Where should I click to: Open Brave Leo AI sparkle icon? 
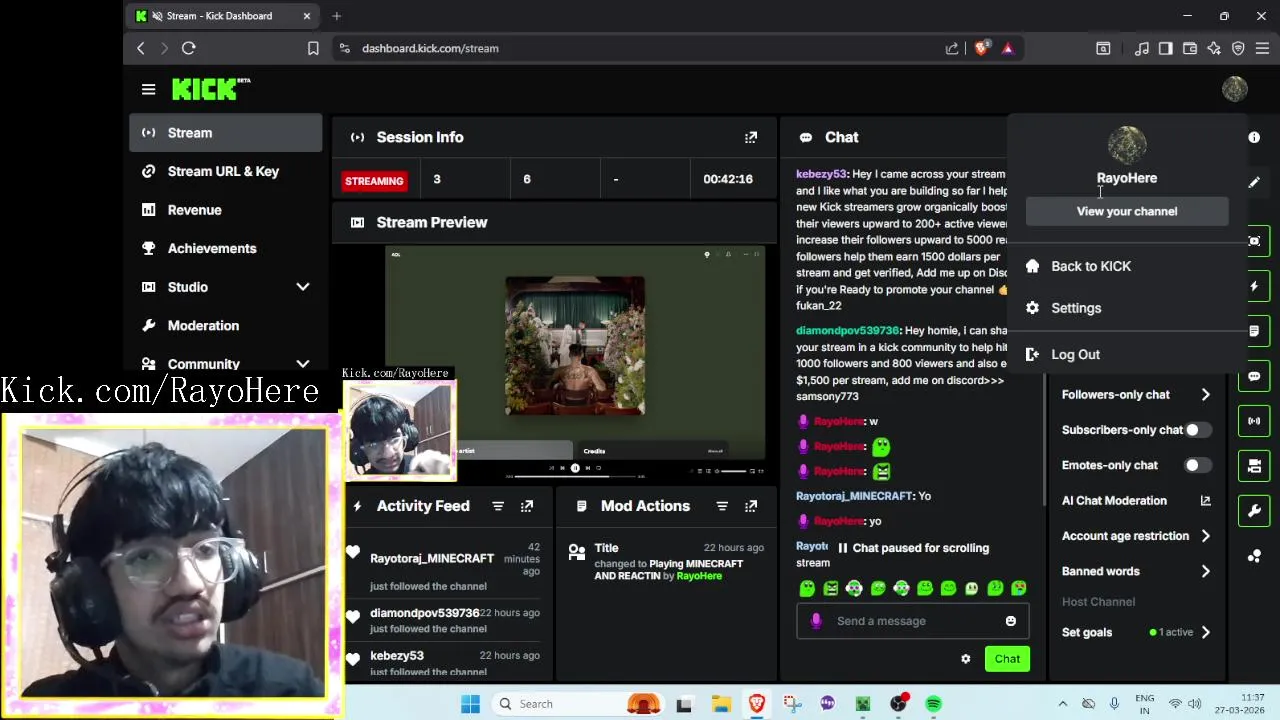(x=1214, y=48)
